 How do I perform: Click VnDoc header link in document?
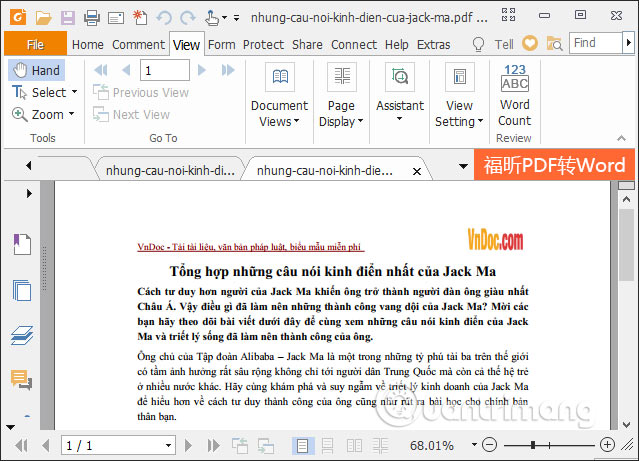(250, 247)
